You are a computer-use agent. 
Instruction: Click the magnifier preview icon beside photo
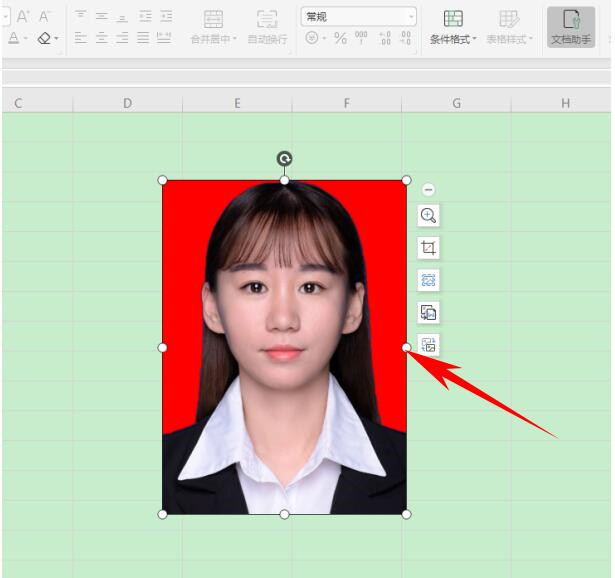coord(428,216)
